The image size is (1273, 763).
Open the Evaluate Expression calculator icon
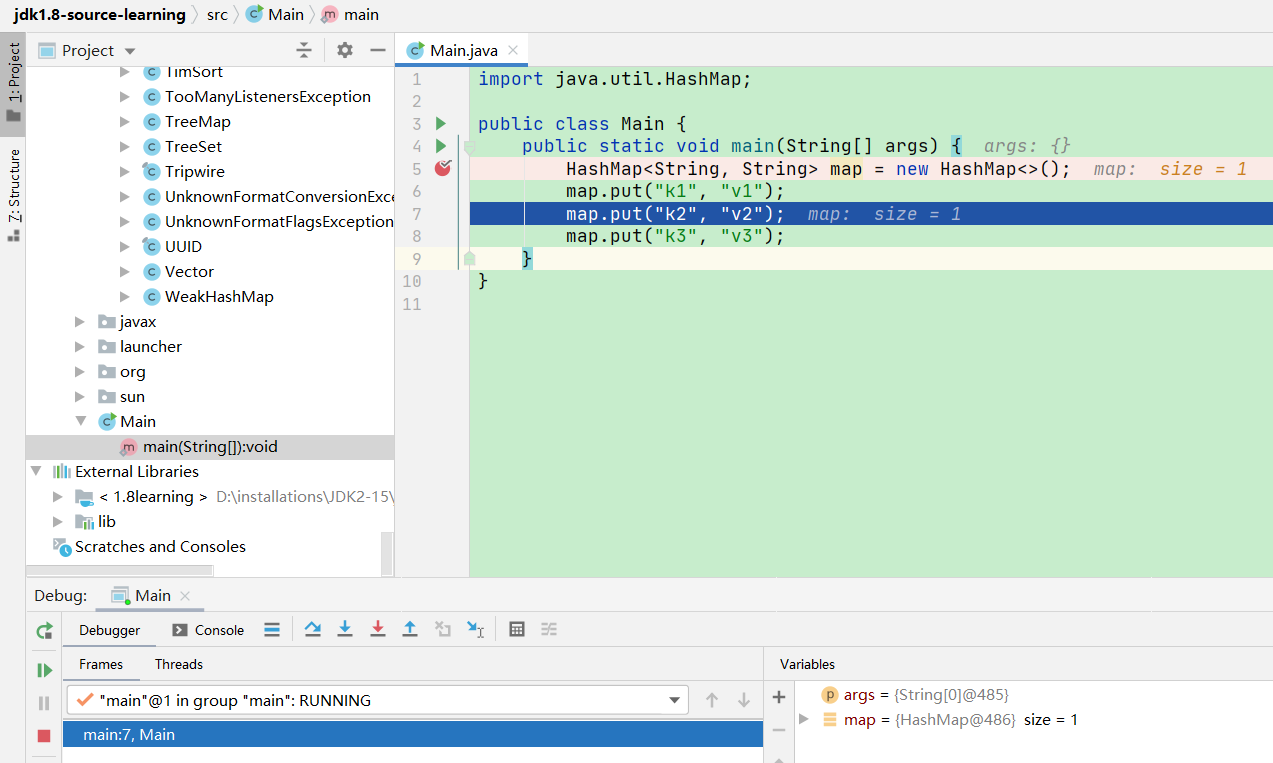pyautogui.click(x=517, y=629)
